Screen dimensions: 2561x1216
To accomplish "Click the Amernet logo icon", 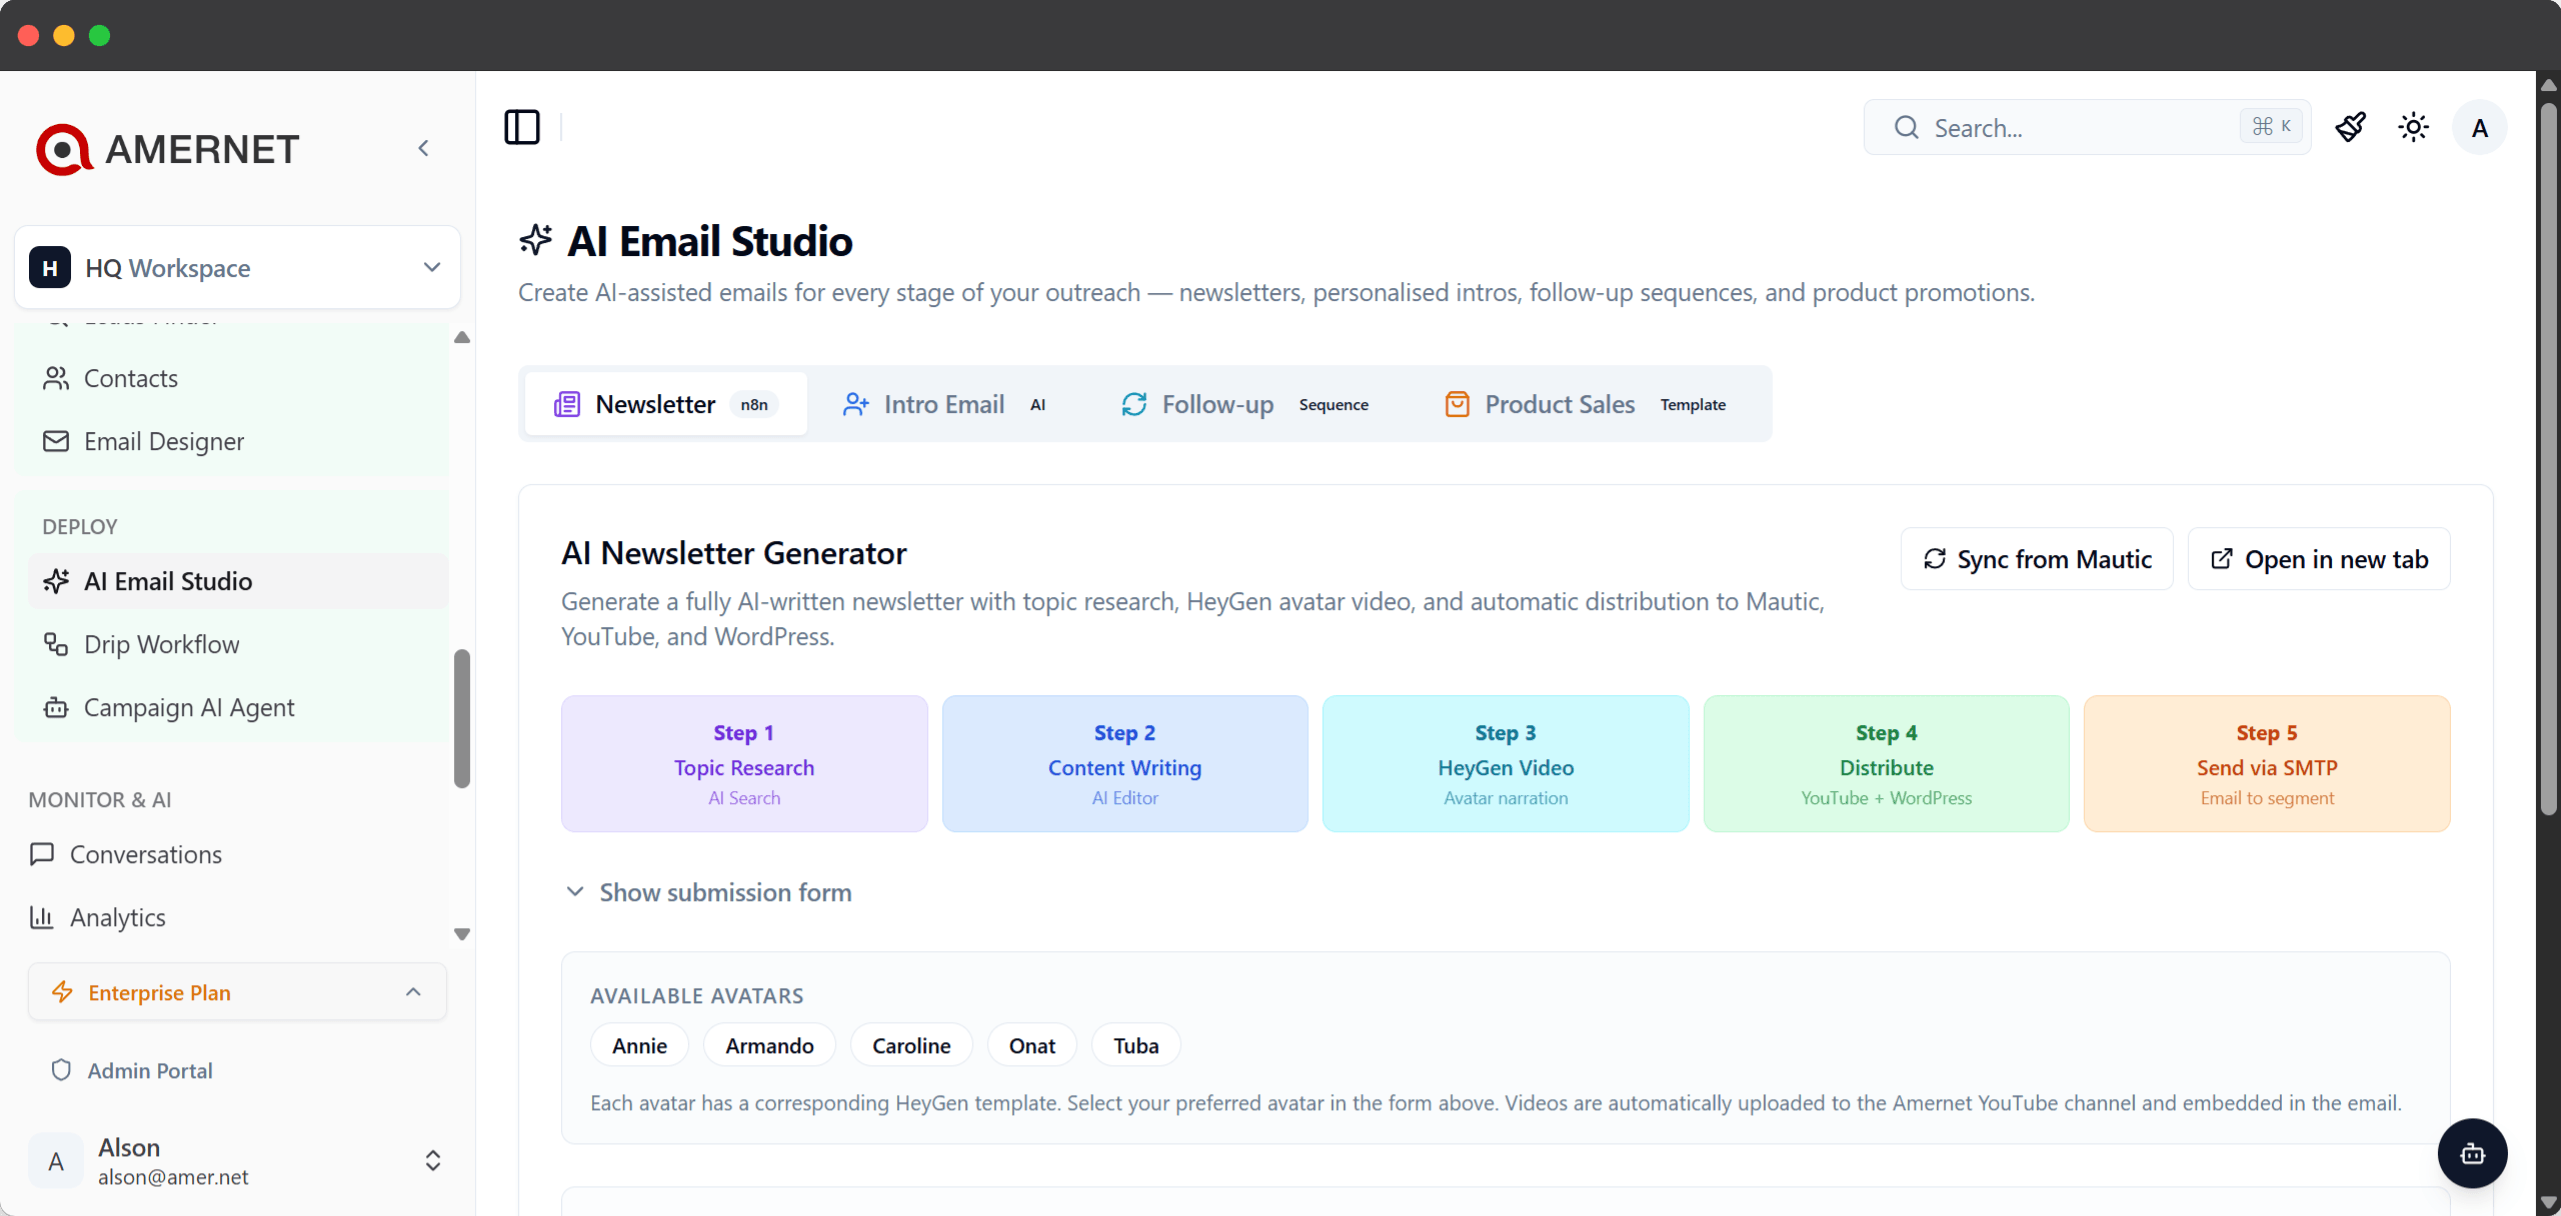I will coord(64,149).
